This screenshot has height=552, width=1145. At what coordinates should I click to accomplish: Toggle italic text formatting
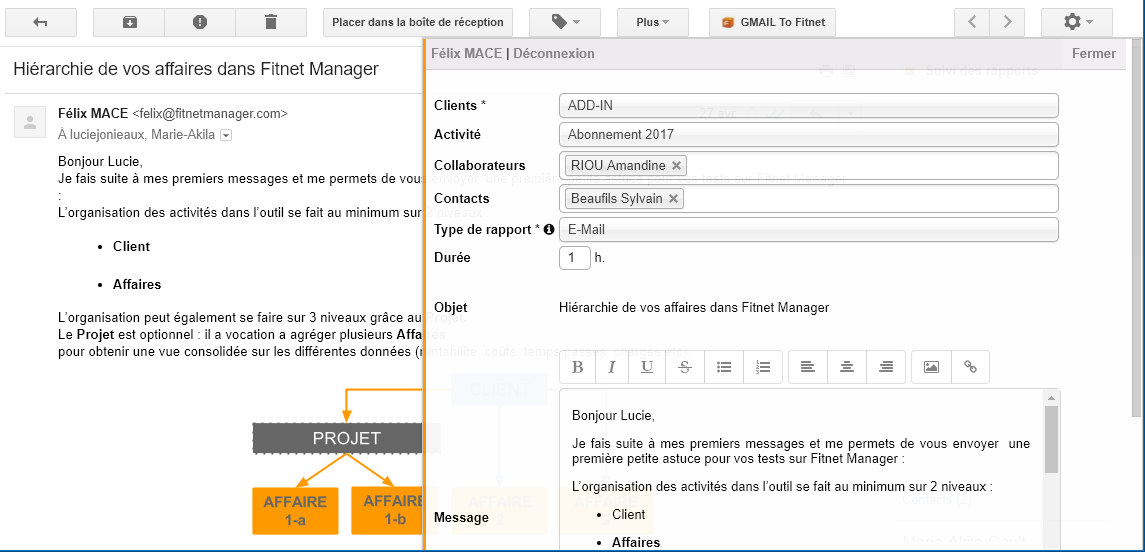tap(612, 367)
